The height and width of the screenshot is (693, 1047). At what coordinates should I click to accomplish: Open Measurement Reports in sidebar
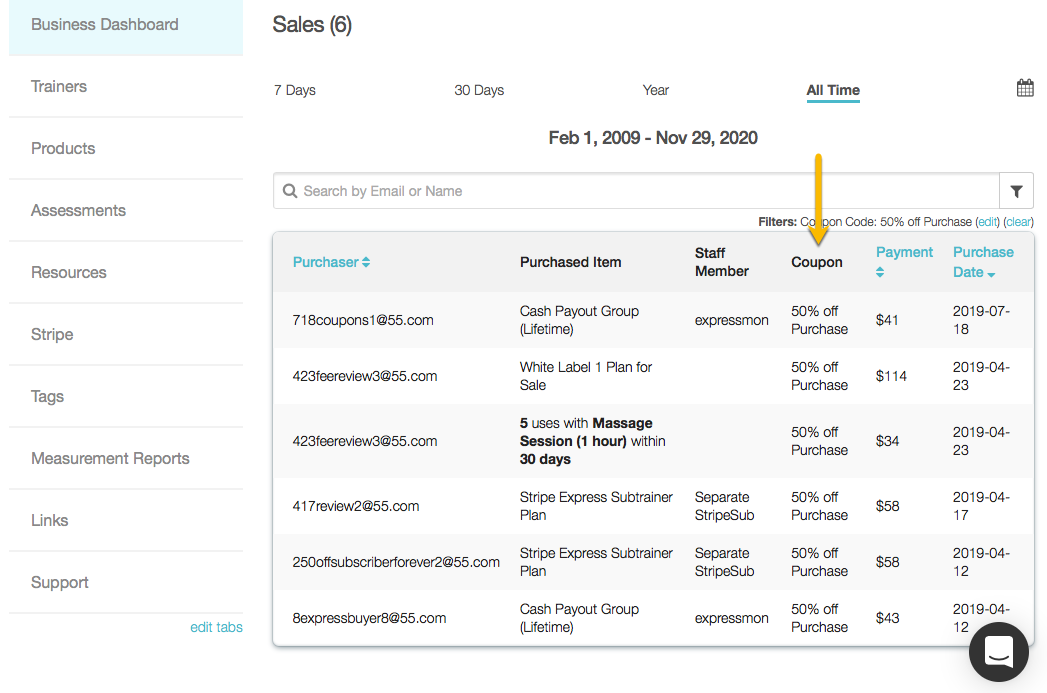[110, 458]
